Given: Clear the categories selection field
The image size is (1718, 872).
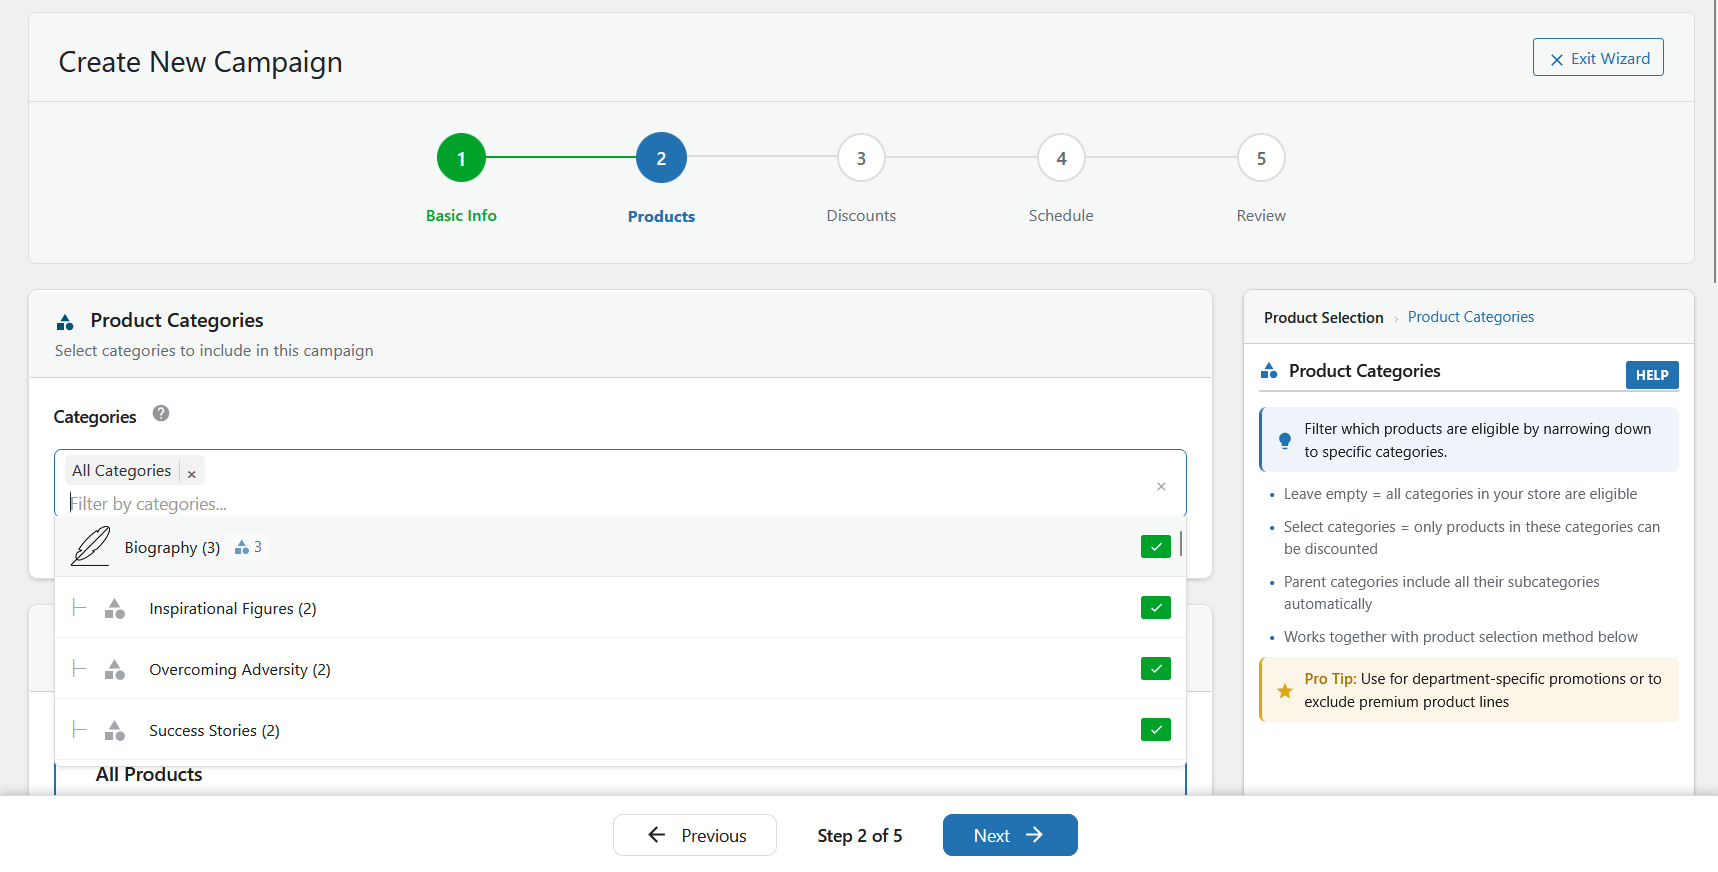Looking at the screenshot, I should tap(1160, 487).
